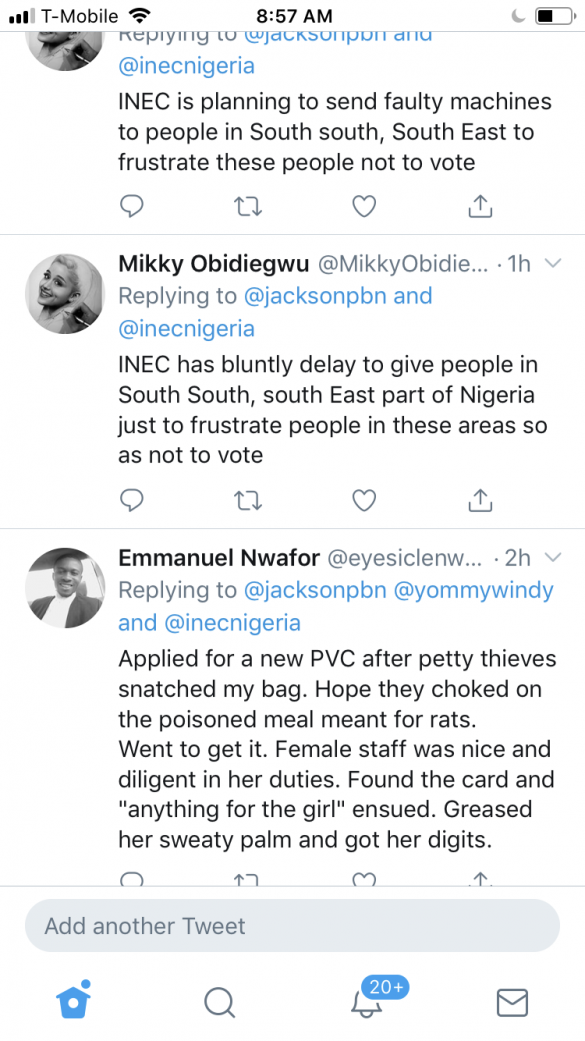Retweet Mikky Obidiegwu's delay tweet

click(248, 500)
